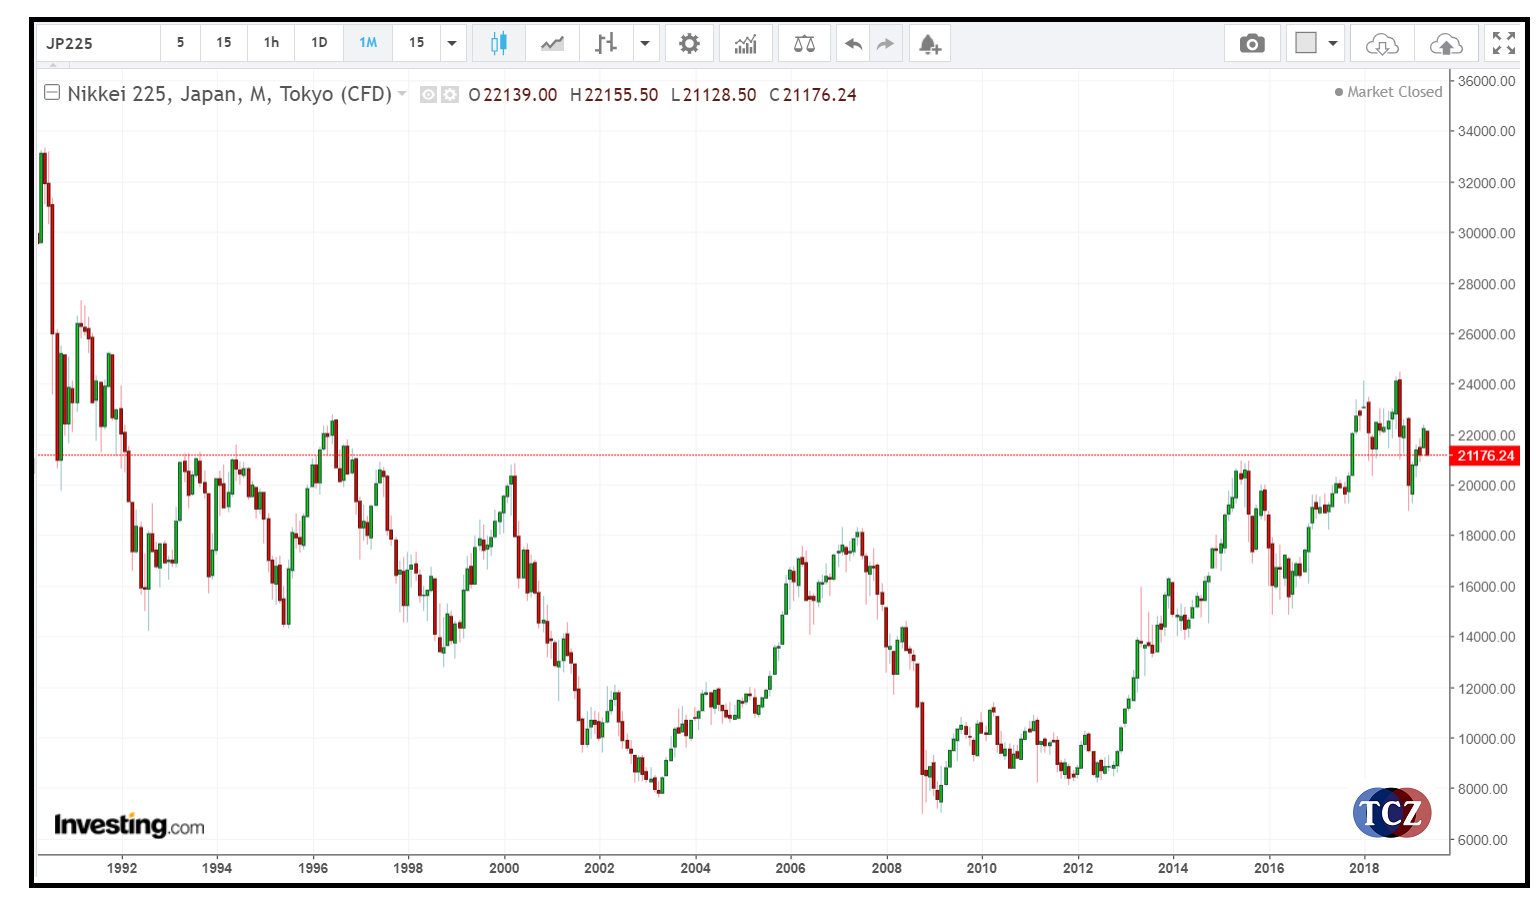Open the chart Settings gear
Viewport: 1536px width, 898px height.
point(689,43)
